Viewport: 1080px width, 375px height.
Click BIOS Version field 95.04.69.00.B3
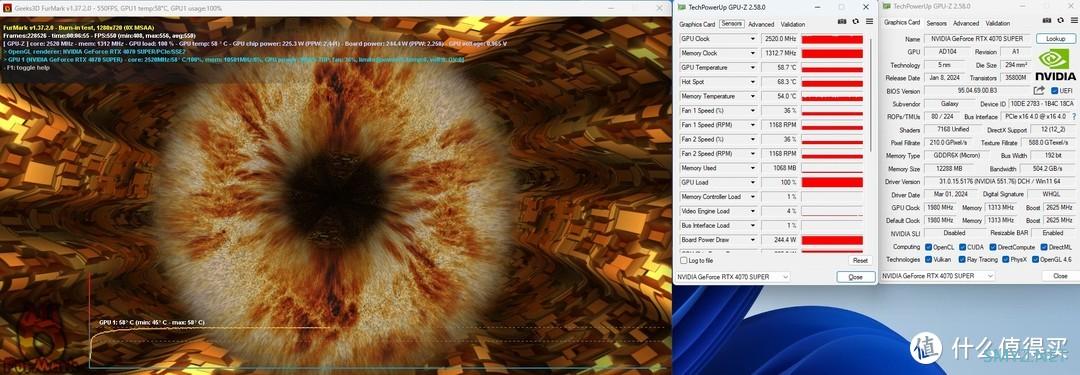click(x=977, y=91)
